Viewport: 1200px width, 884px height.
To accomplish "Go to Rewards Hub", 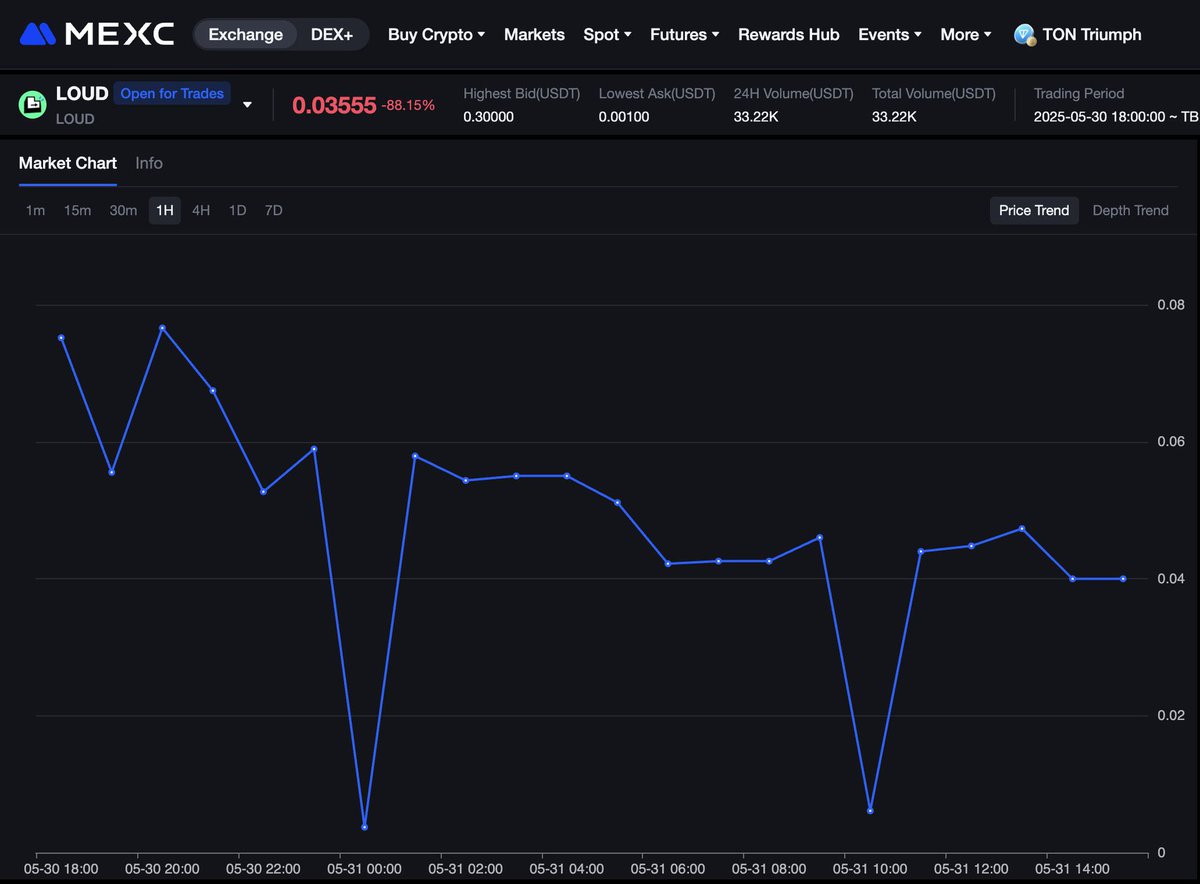I will pyautogui.click(x=789, y=34).
